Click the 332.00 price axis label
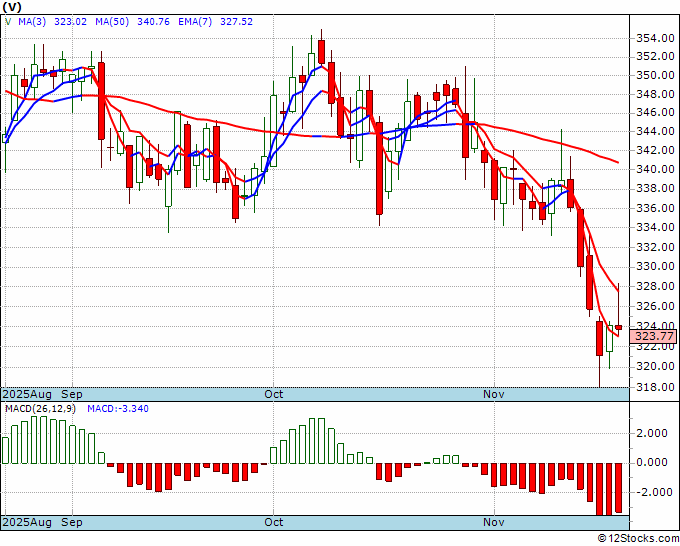Viewport: 680px width, 546px height. click(655, 247)
